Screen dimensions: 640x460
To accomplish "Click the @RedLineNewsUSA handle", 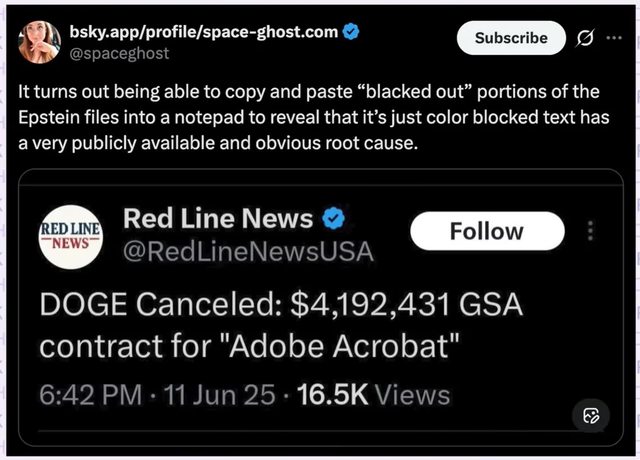I will point(248,251).
